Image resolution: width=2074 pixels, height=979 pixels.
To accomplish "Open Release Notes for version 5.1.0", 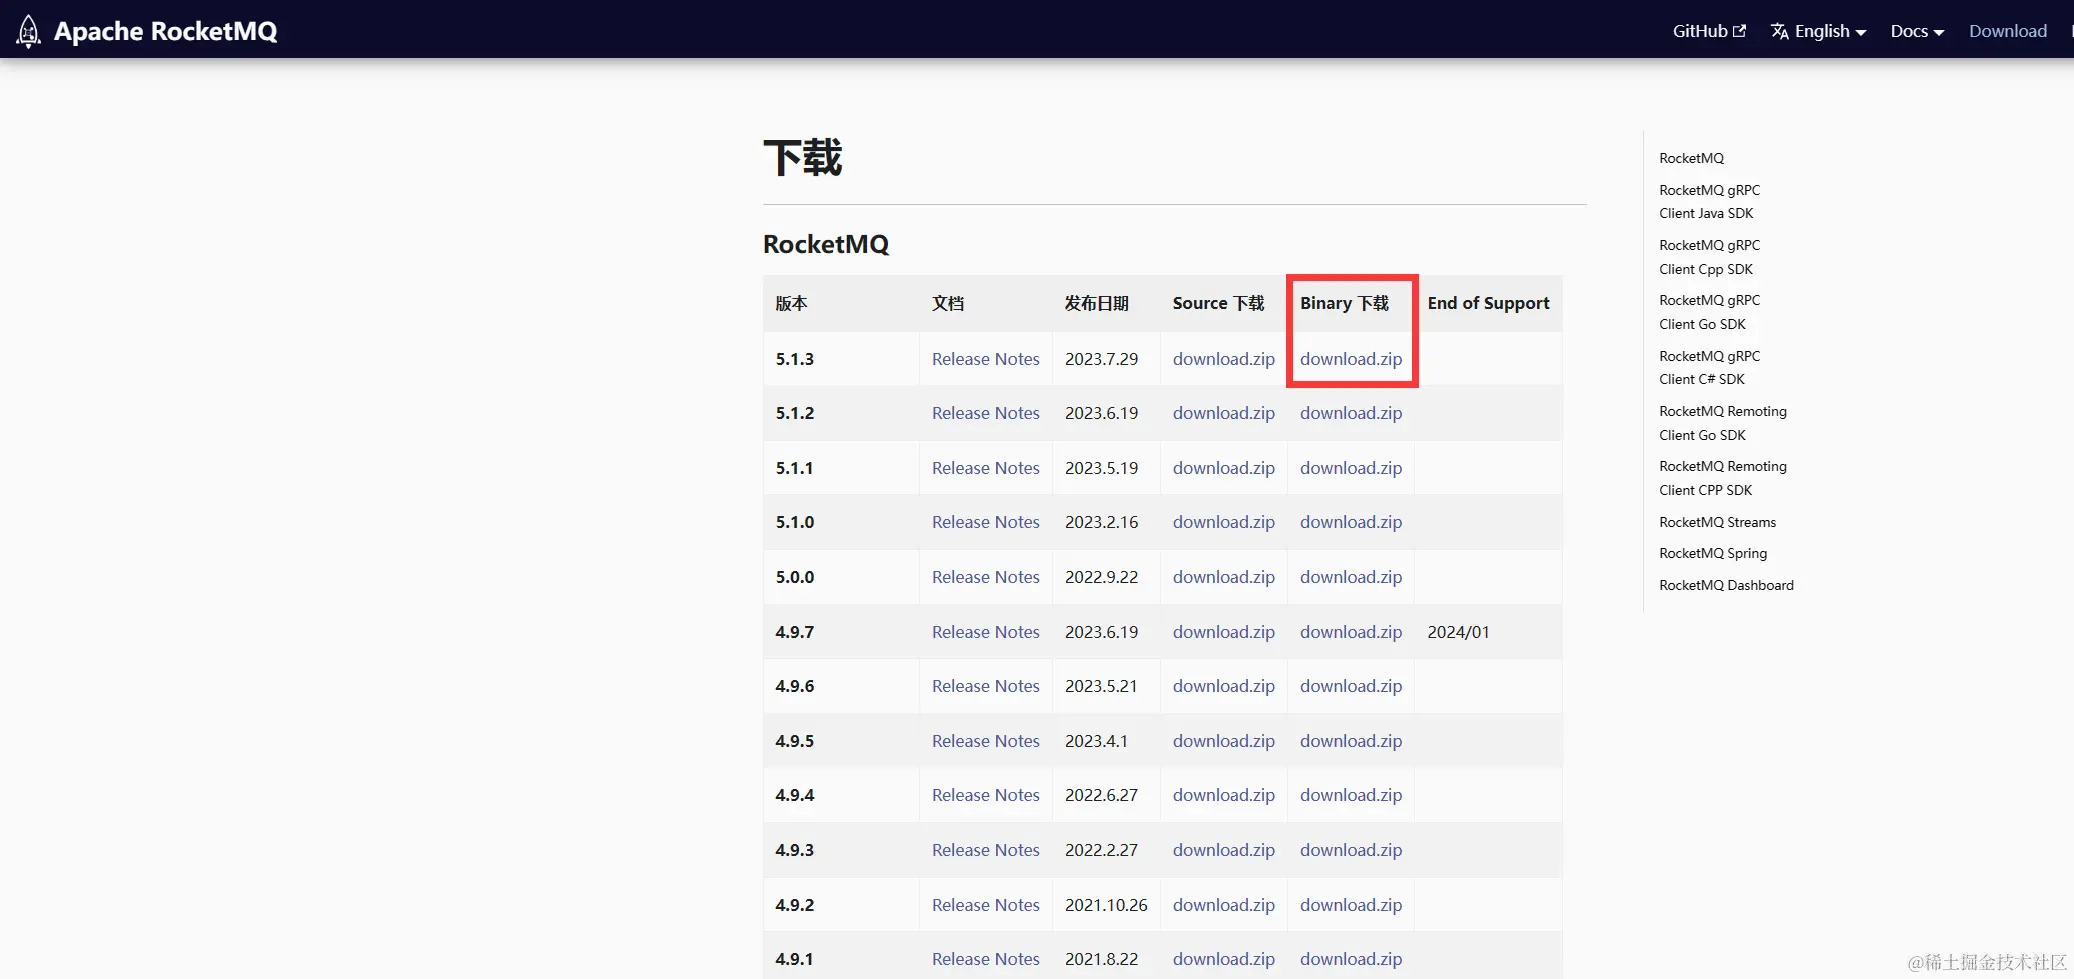I will pos(986,522).
